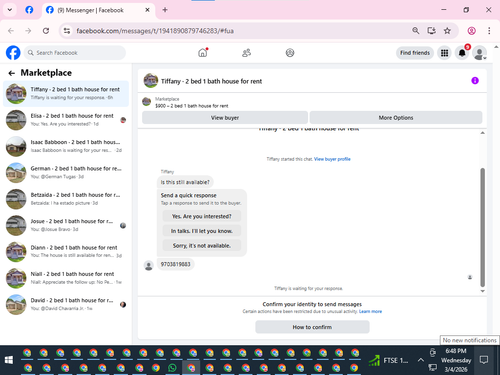
Task: Send quick reply 'Sorry, it's not available.'
Action: [202, 246]
